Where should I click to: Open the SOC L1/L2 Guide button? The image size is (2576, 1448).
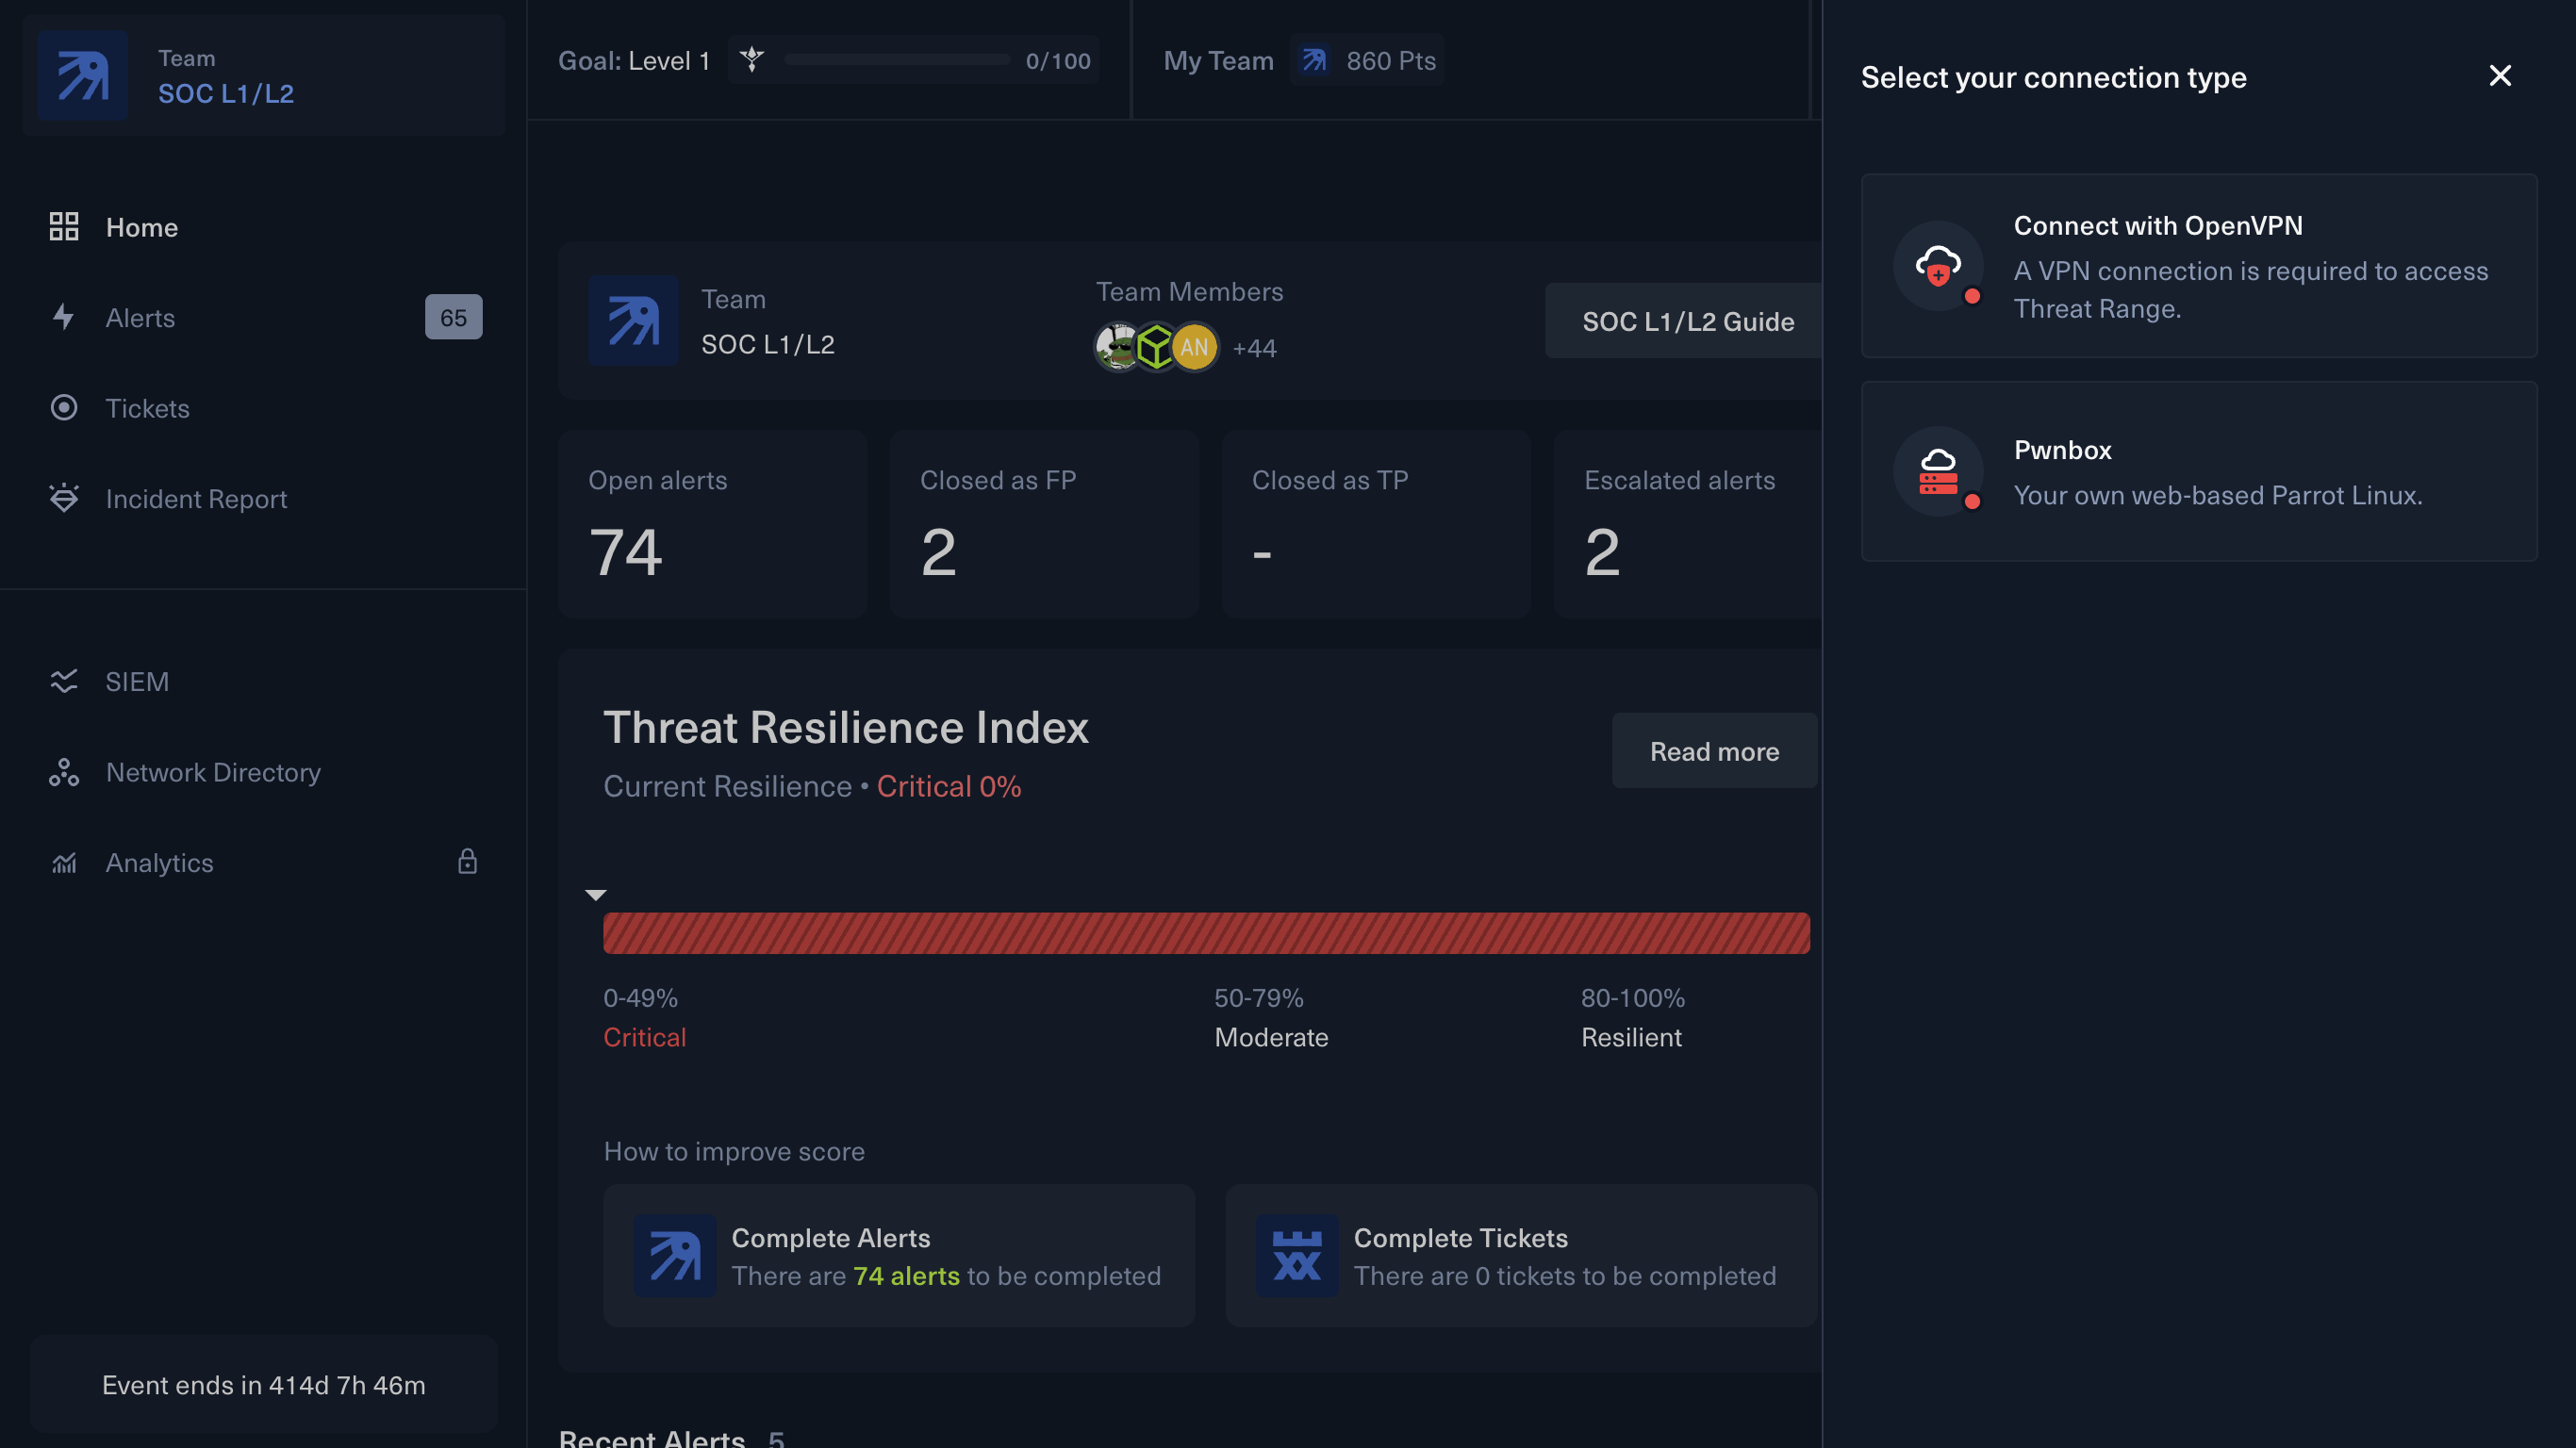pyautogui.click(x=1687, y=321)
